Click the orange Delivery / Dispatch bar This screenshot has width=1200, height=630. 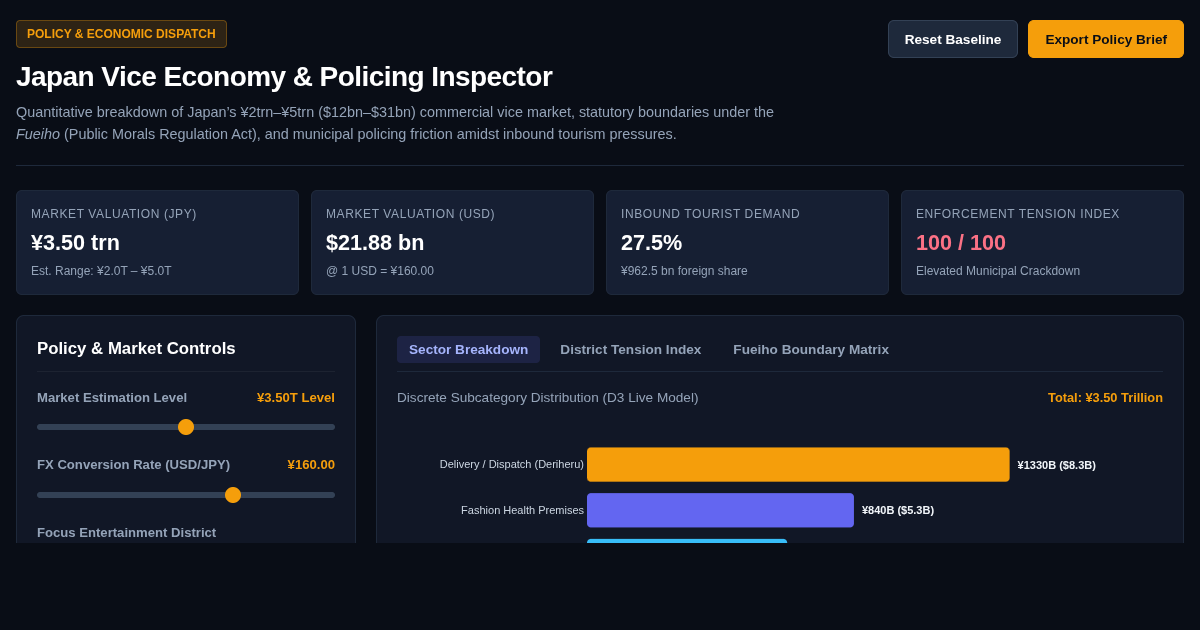798,464
